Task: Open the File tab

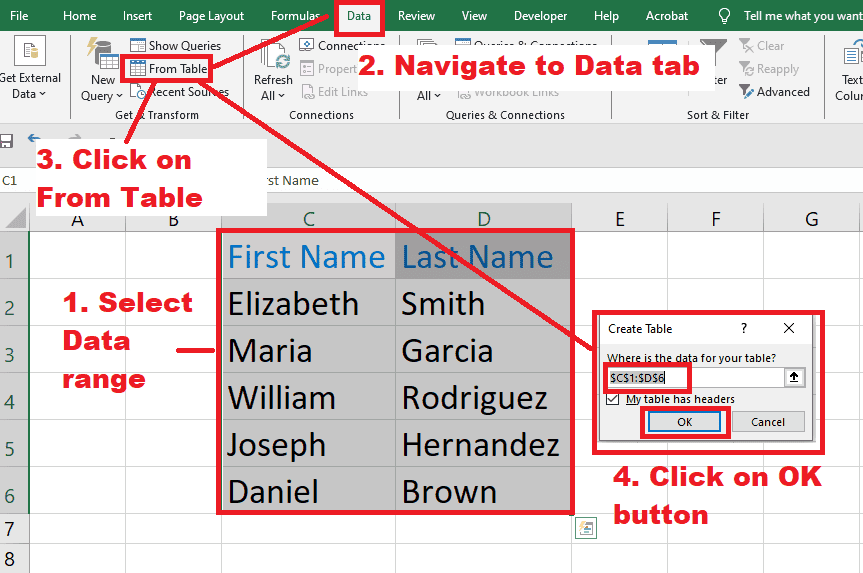Action: (19, 16)
